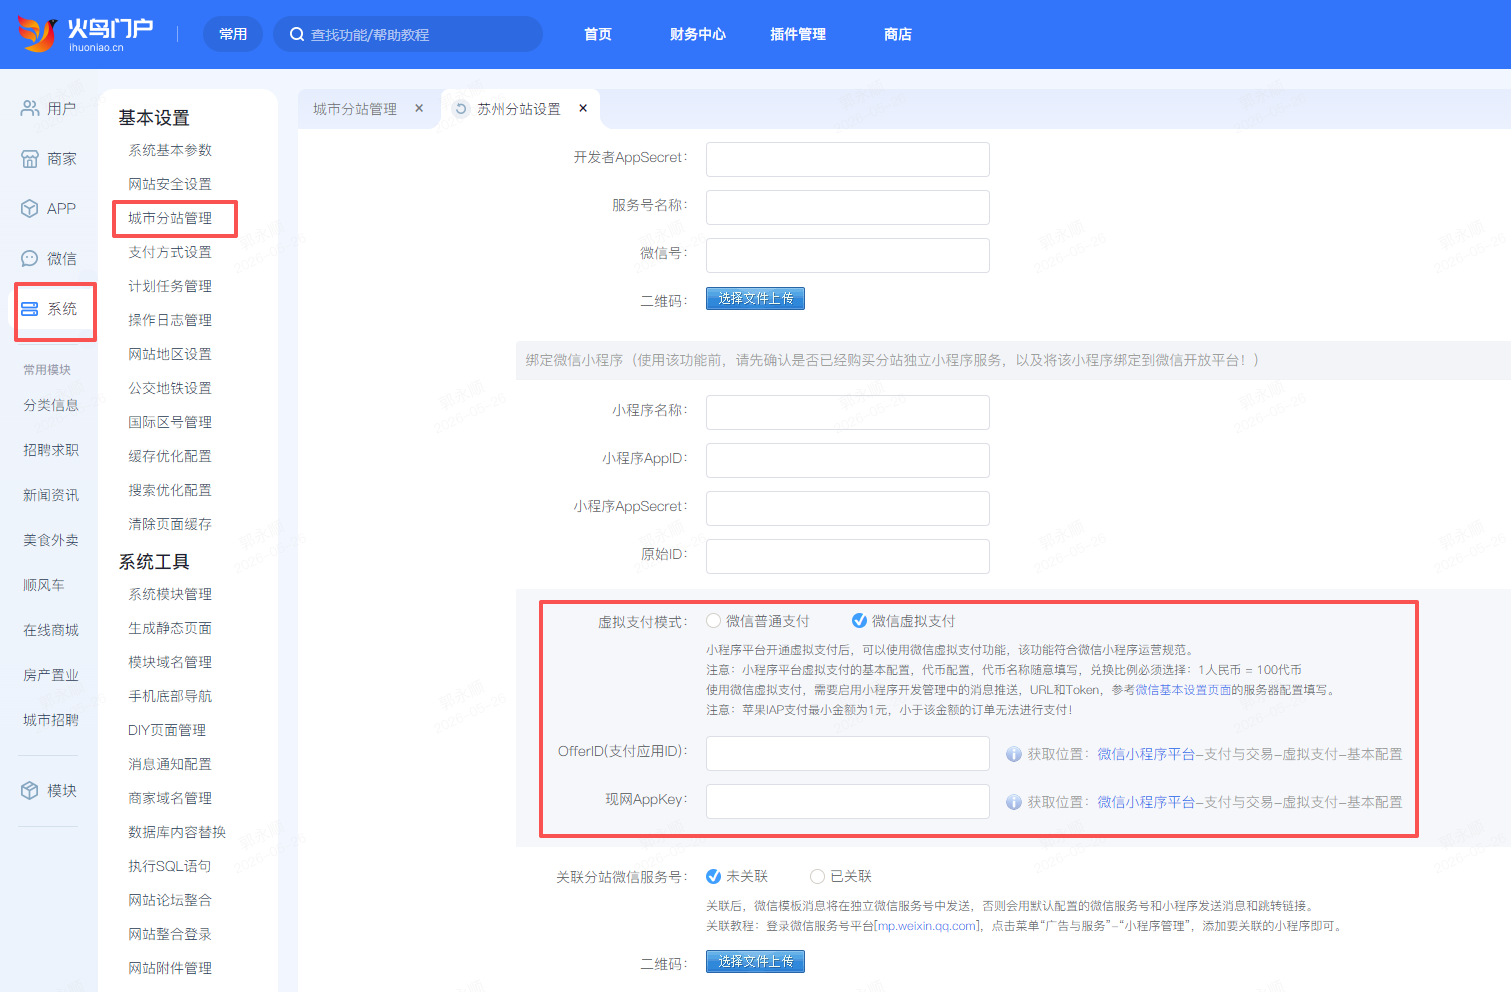Viewport: 1511px width, 992px height.
Task: Open 清除页面缓存 in side menu
Action: coord(170,524)
